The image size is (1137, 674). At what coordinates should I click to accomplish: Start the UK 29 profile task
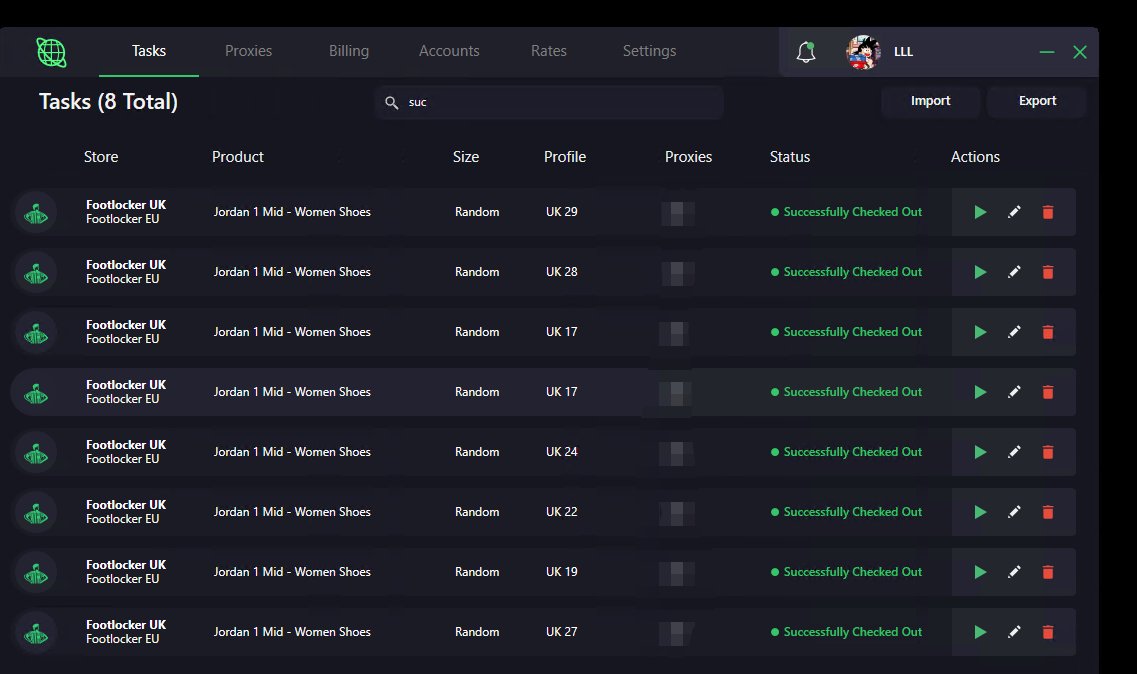coord(980,212)
